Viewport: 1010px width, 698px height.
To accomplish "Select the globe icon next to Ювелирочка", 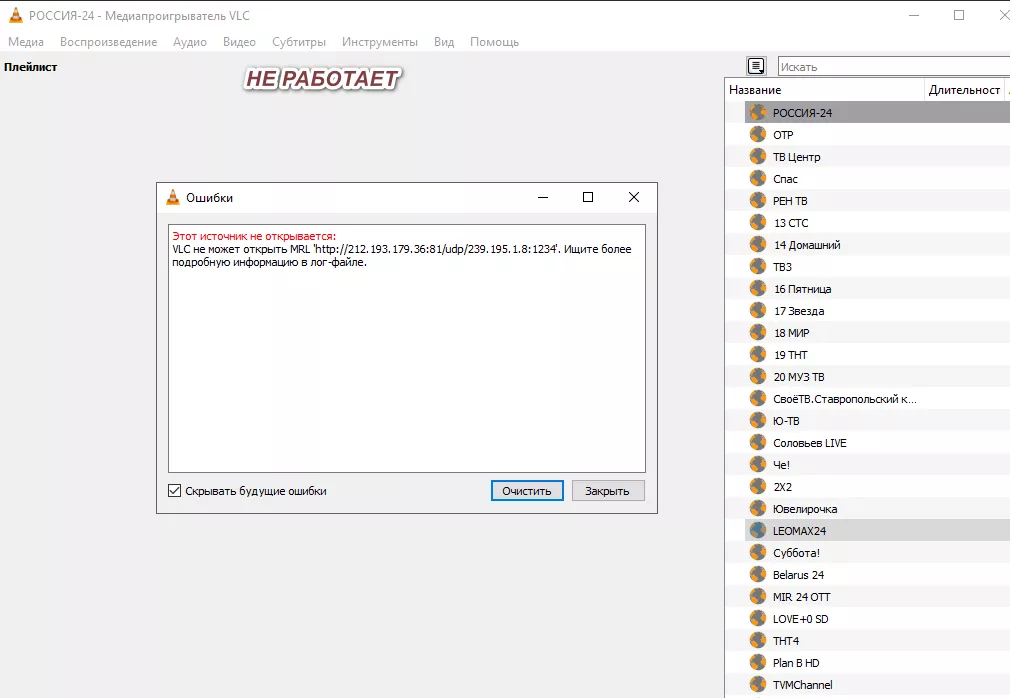I will coord(758,508).
